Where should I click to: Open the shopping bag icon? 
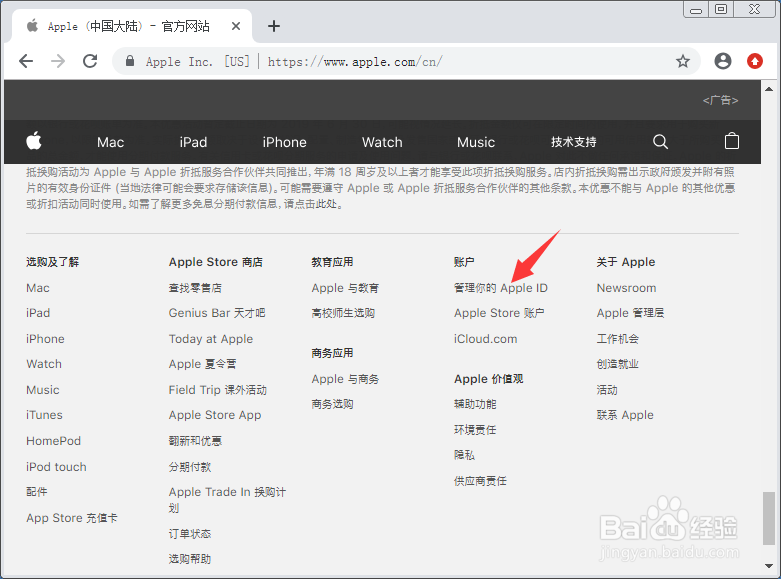point(732,141)
